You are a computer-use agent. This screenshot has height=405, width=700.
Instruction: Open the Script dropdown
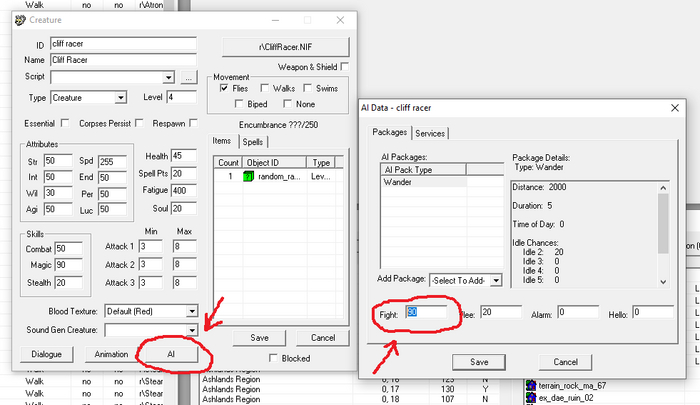click(168, 77)
